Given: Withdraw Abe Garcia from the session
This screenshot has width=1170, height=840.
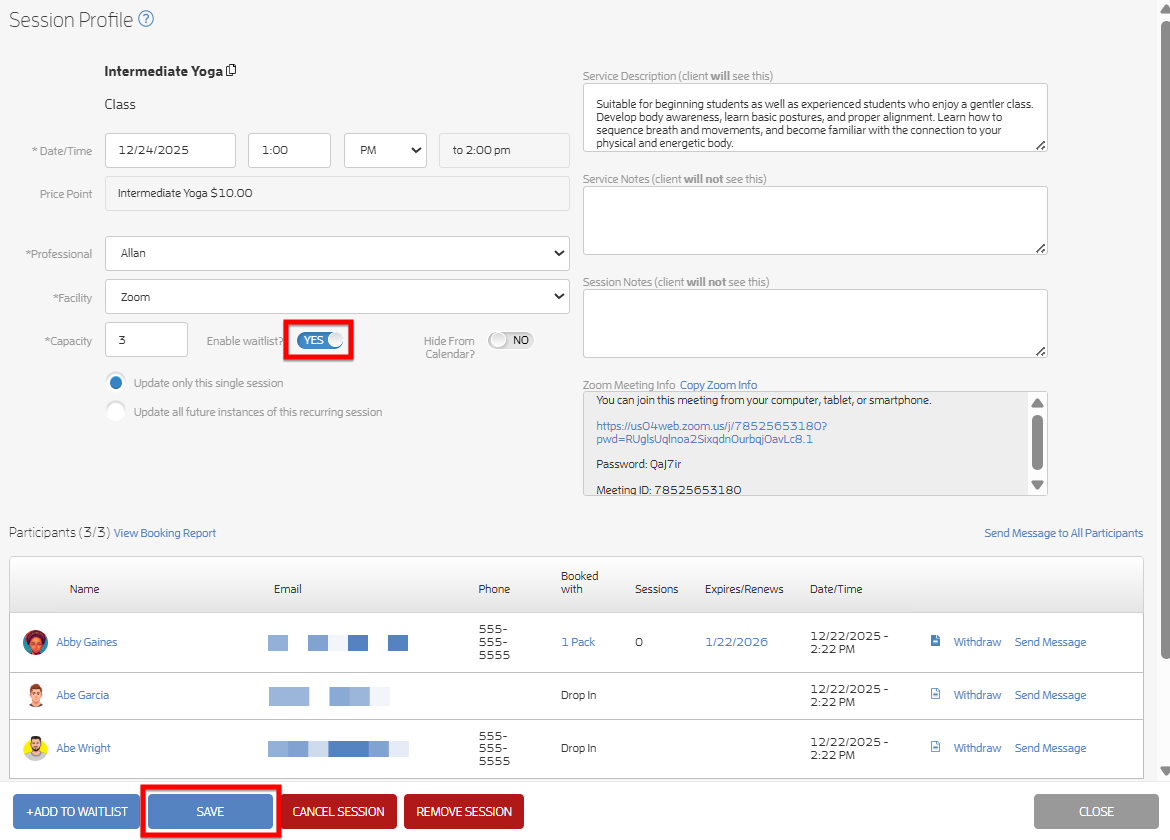Looking at the screenshot, I should click(977, 695).
